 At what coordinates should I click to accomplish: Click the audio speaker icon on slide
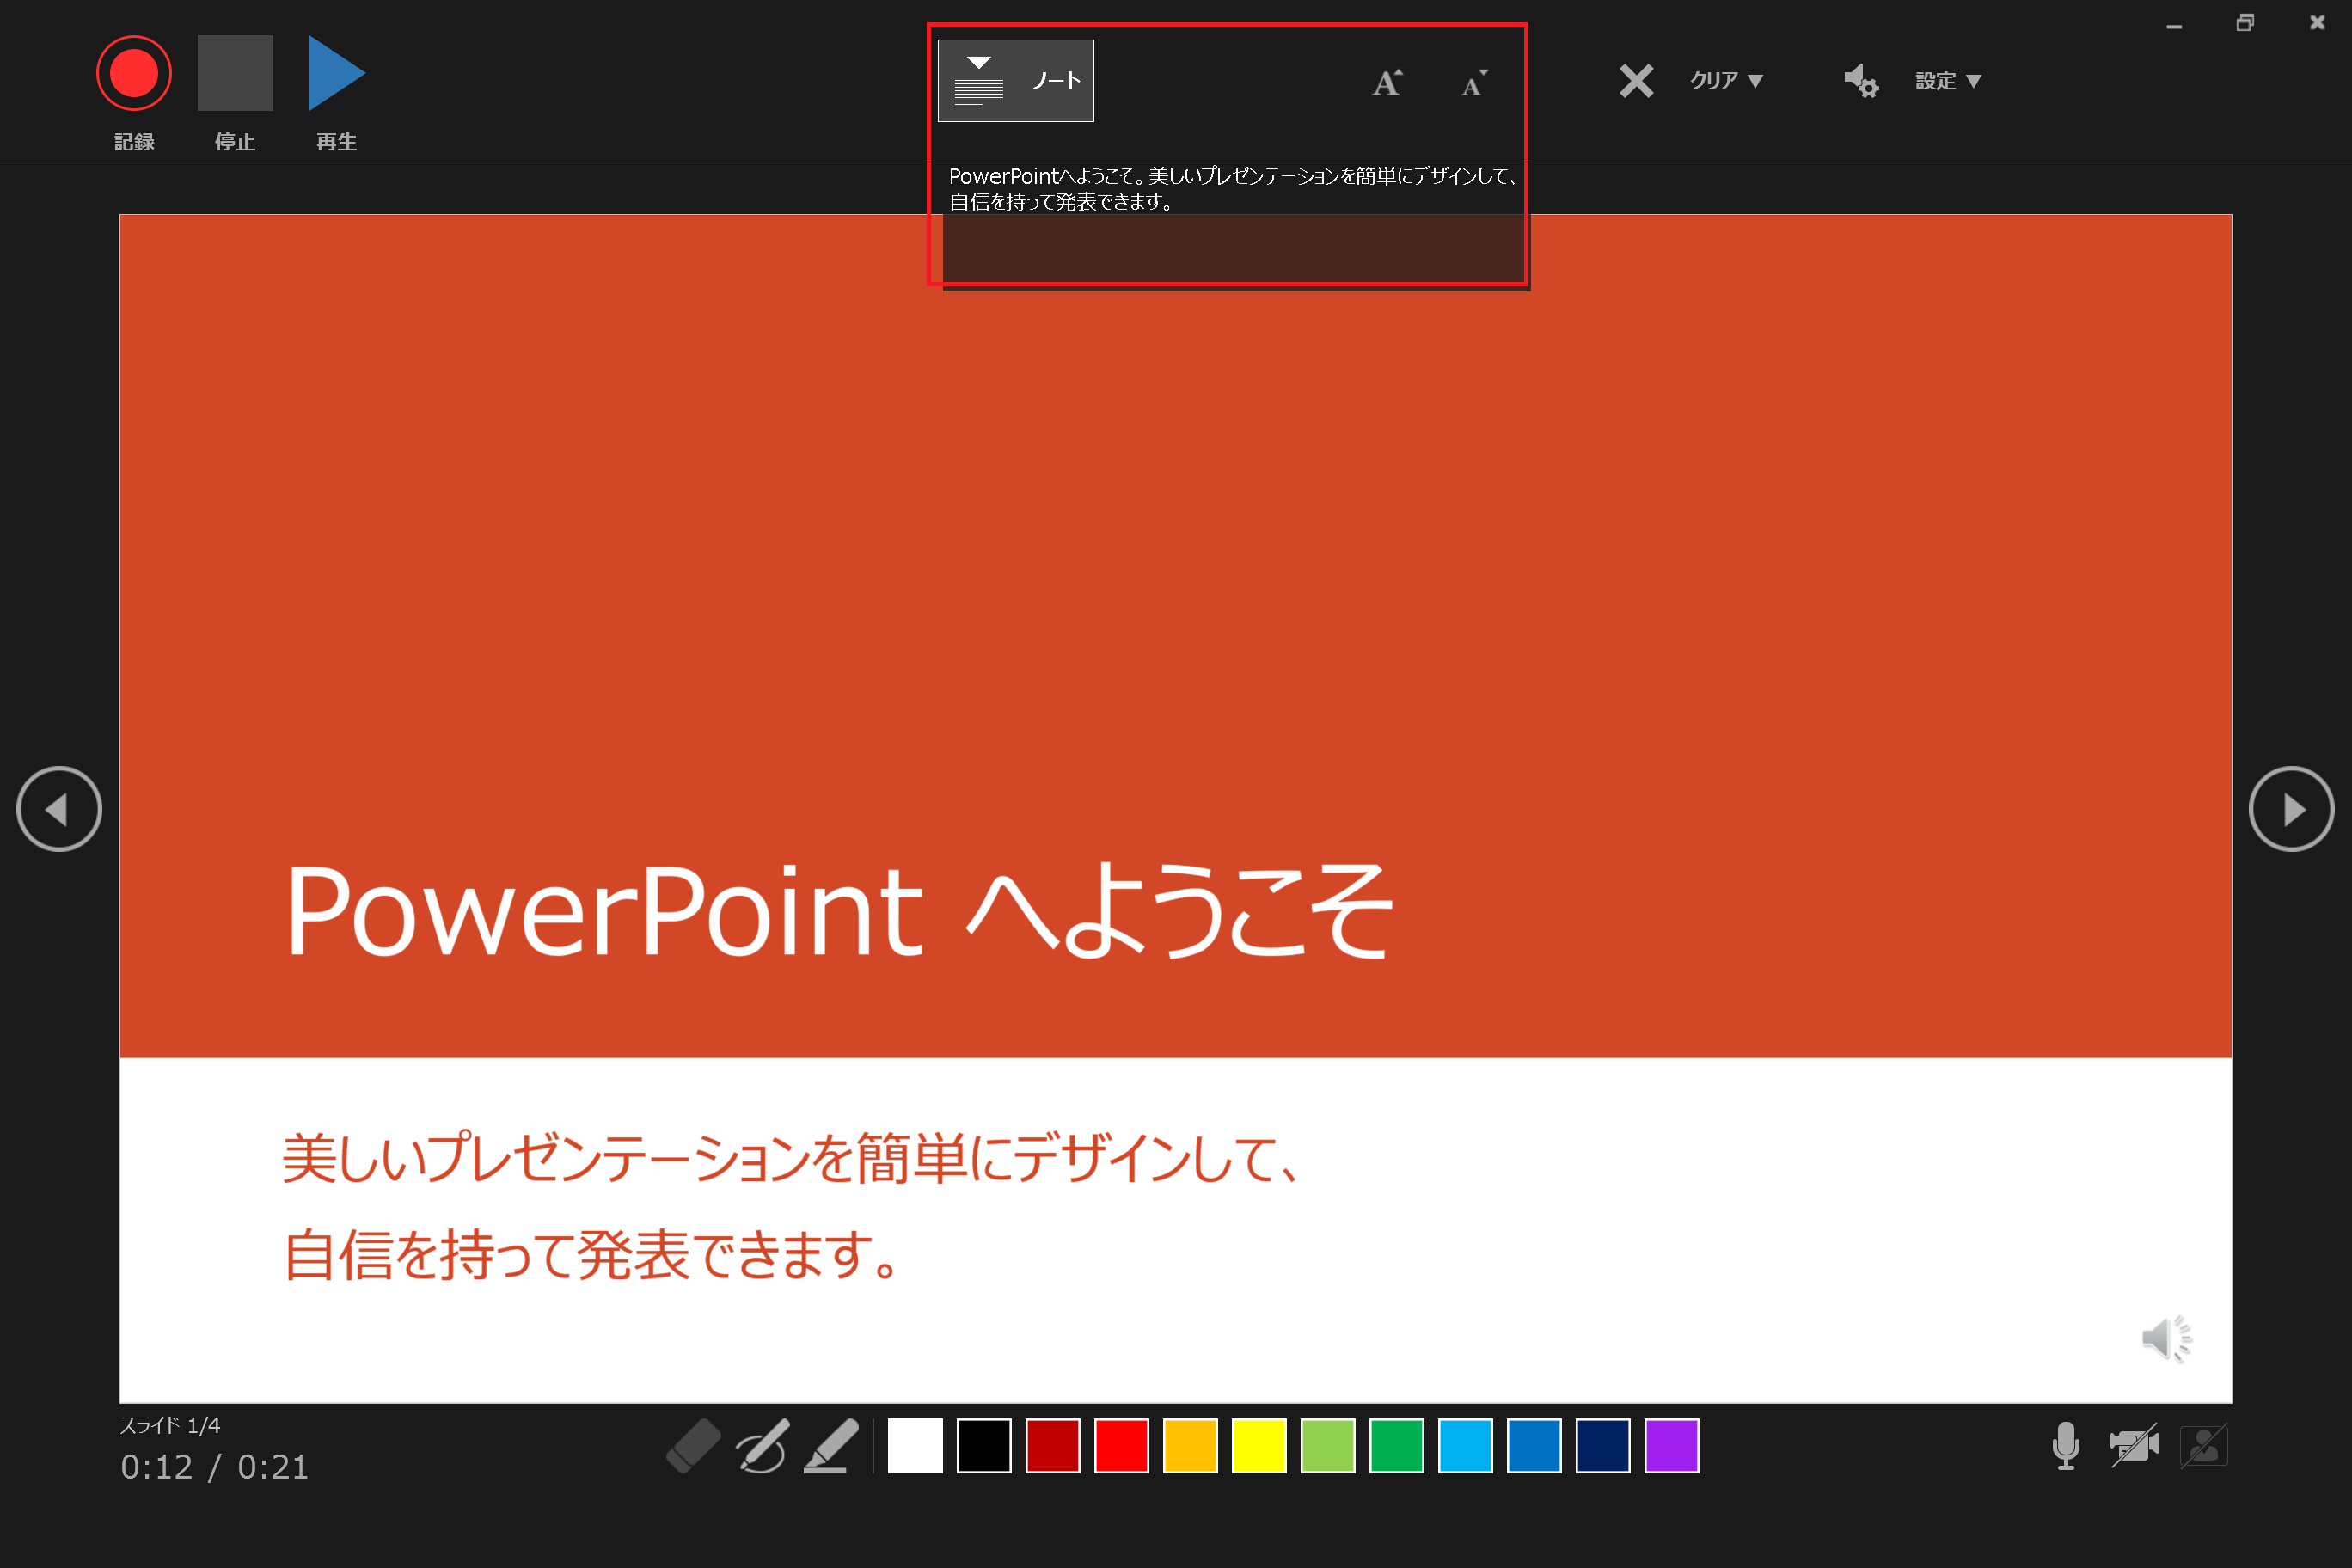[2166, 1338]
